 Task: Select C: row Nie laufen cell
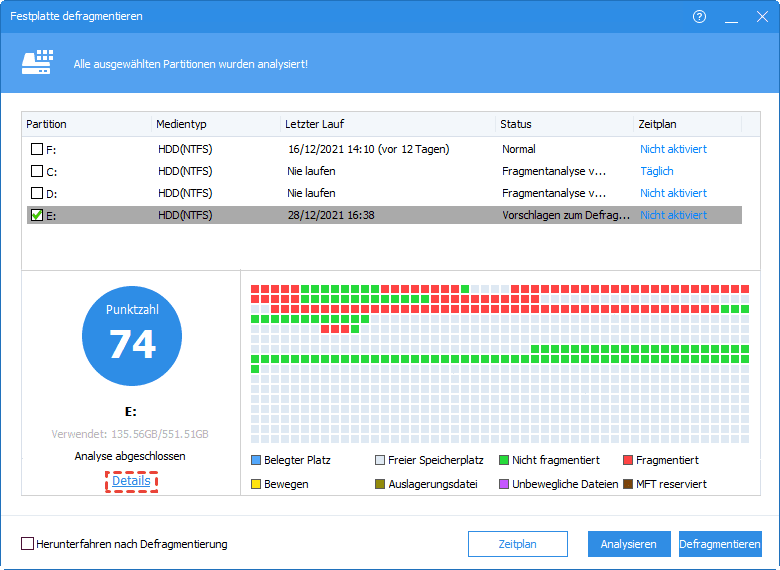coord(311,171)
